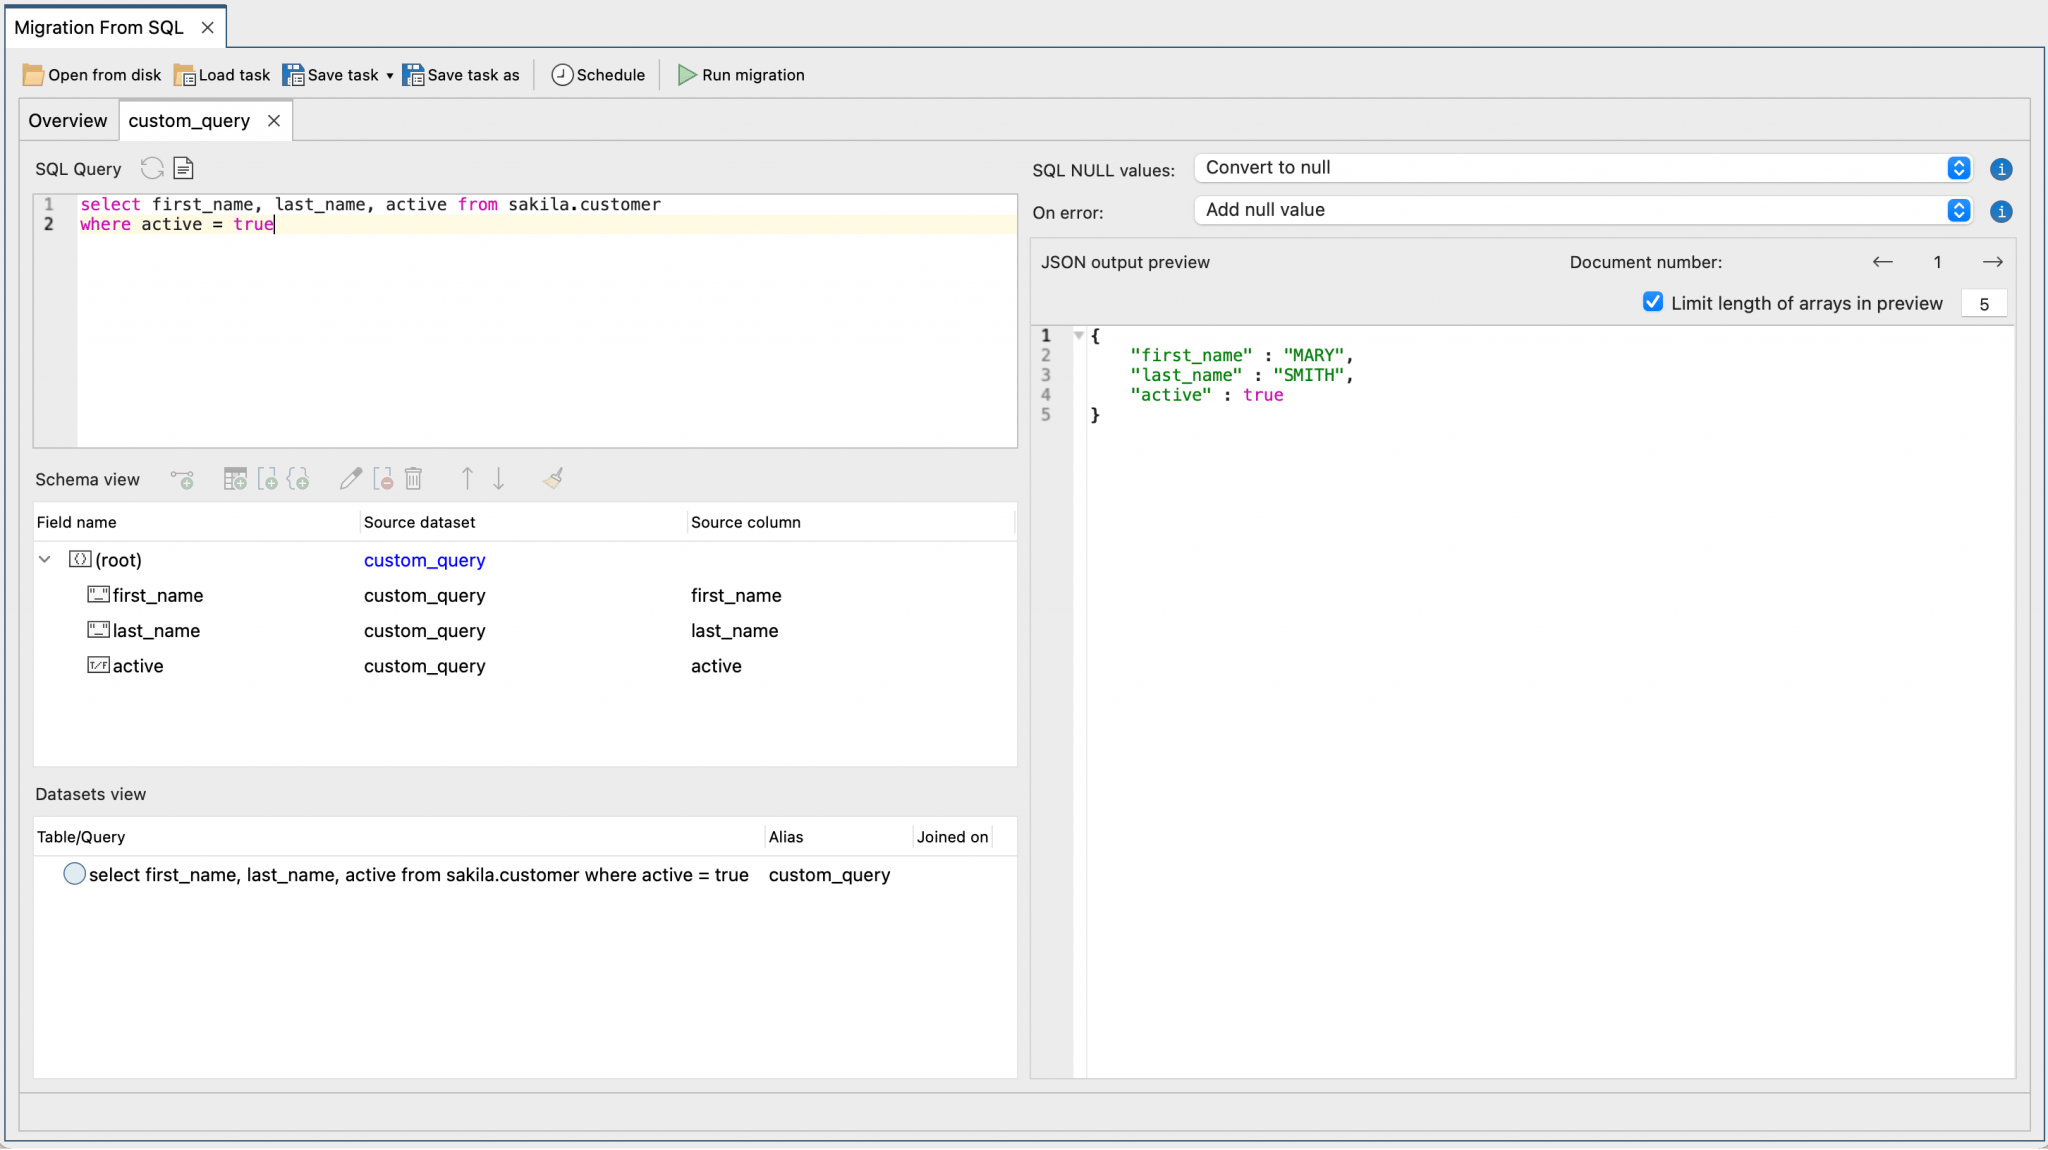The image size is (2048, 1150).
Task: Enable Limit length of arrays in preview
Action: (x=1652, y=301)
